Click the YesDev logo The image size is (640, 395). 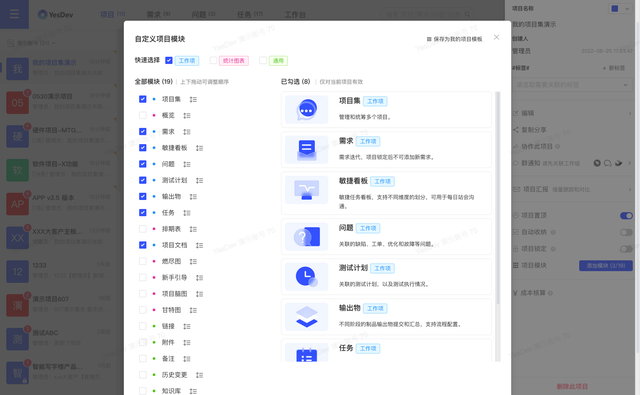coord(56,15)
